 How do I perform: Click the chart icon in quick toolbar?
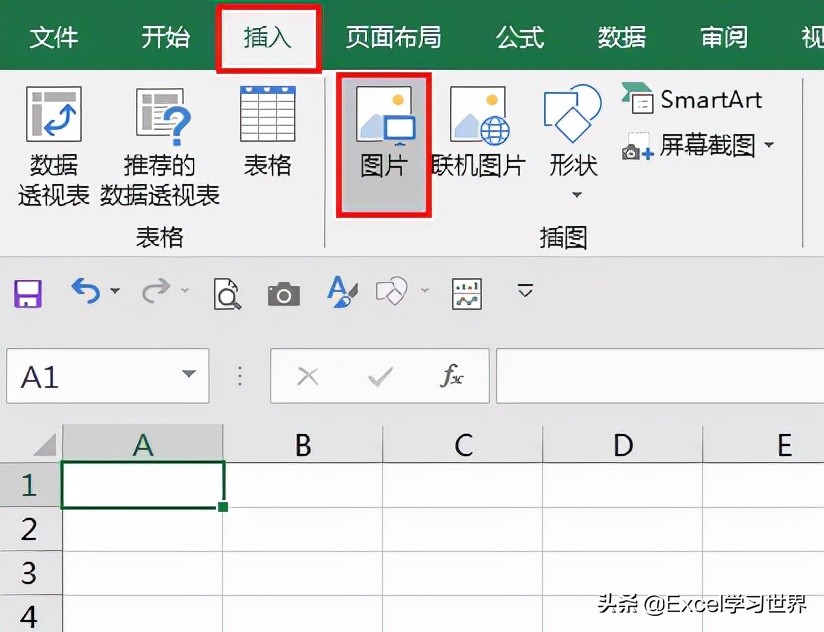[x=467, y=294]
